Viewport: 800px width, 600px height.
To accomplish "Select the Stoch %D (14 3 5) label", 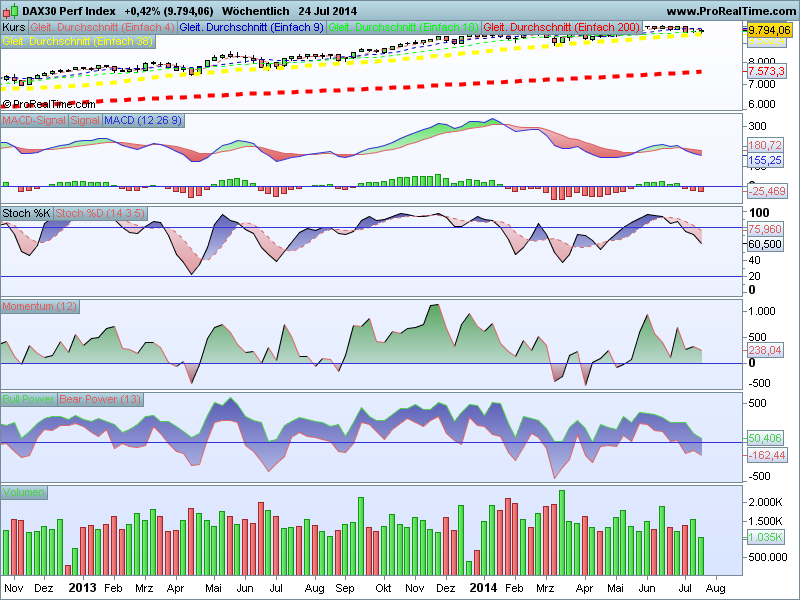I will (100, 213).
